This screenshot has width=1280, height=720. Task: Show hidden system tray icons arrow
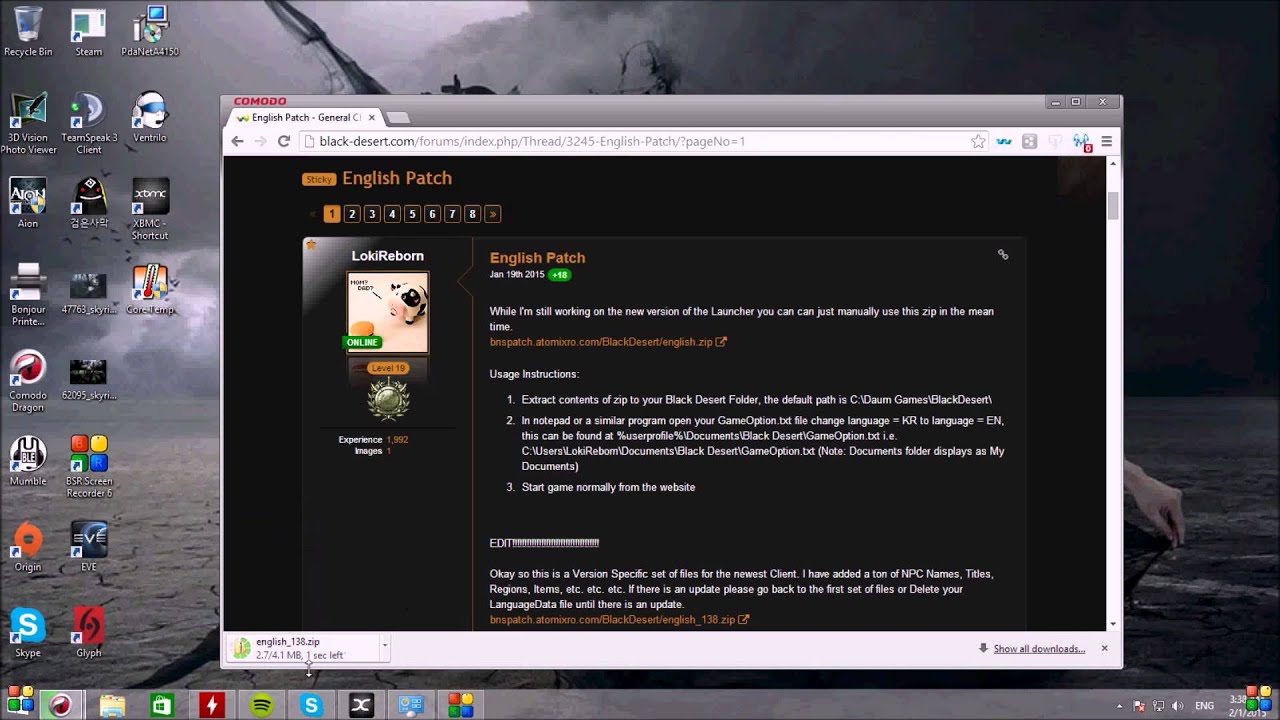[x=1120, y=706]
